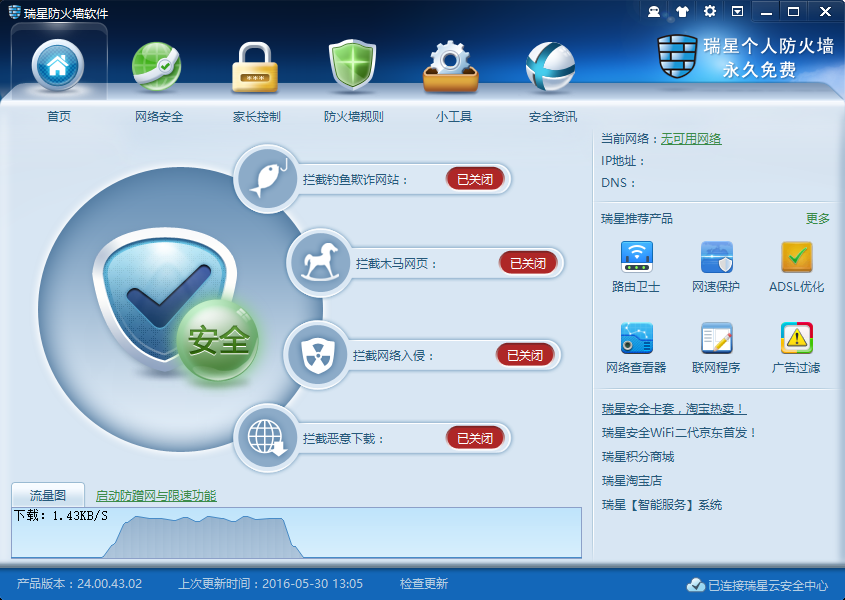This screenshot has width=845, height=600.
Task: Select the 流量图 tab
Action: click(48, 495)
